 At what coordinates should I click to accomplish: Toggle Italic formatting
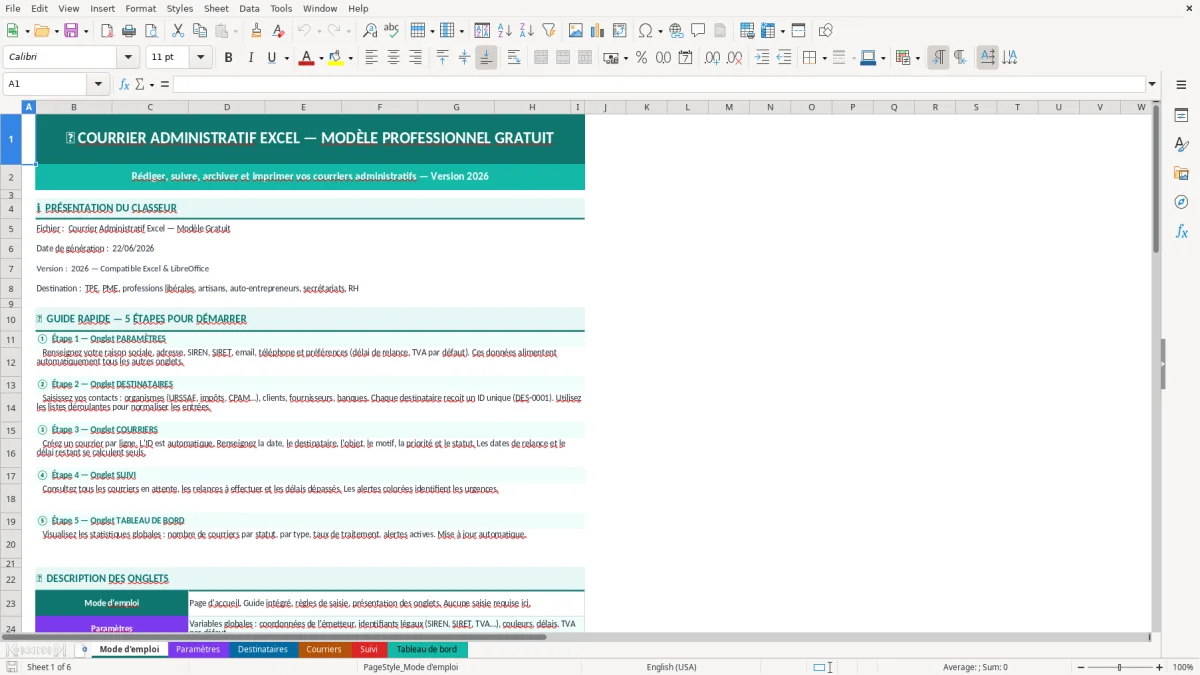click(250, 58)
